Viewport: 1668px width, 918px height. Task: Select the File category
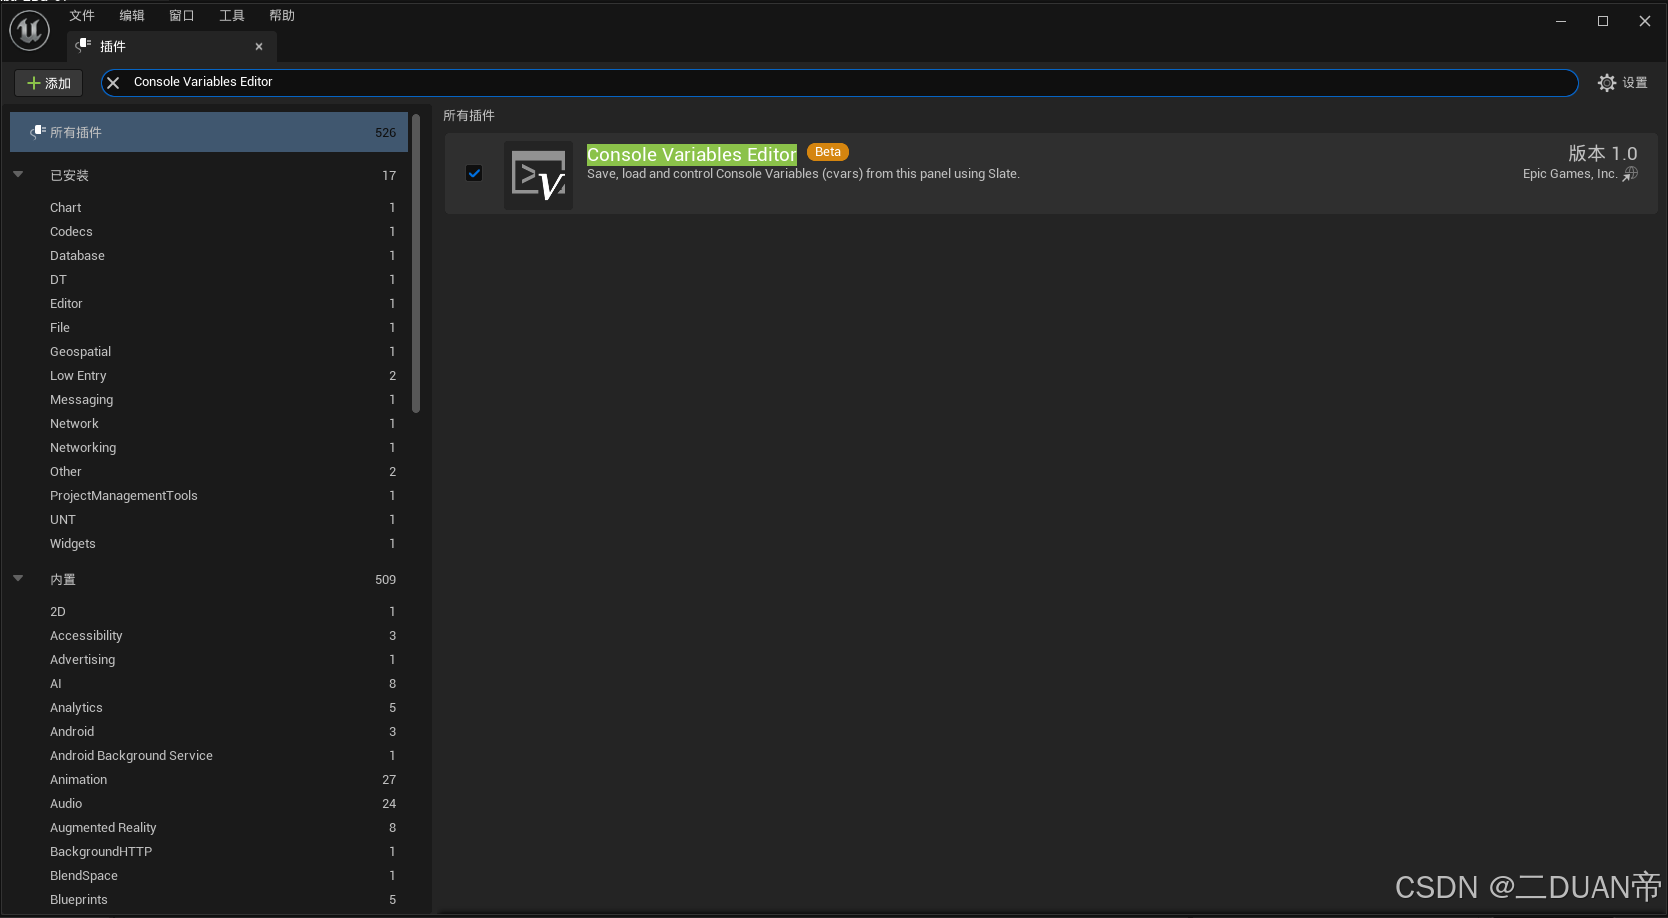click(x=209, y=327)
